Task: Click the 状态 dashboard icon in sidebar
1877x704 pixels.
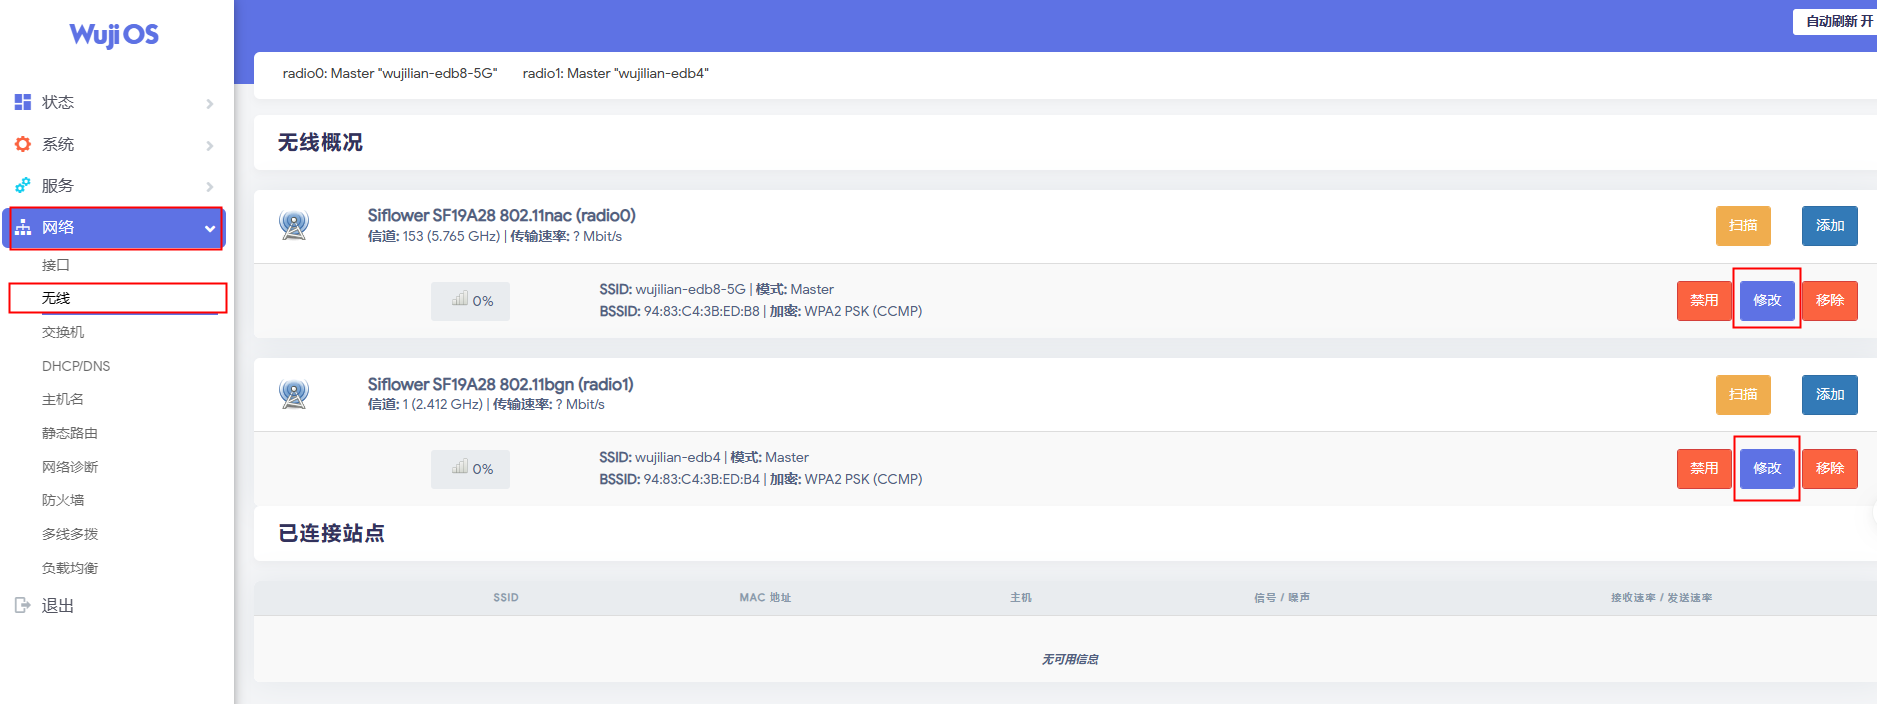Action: click(23, 102)
